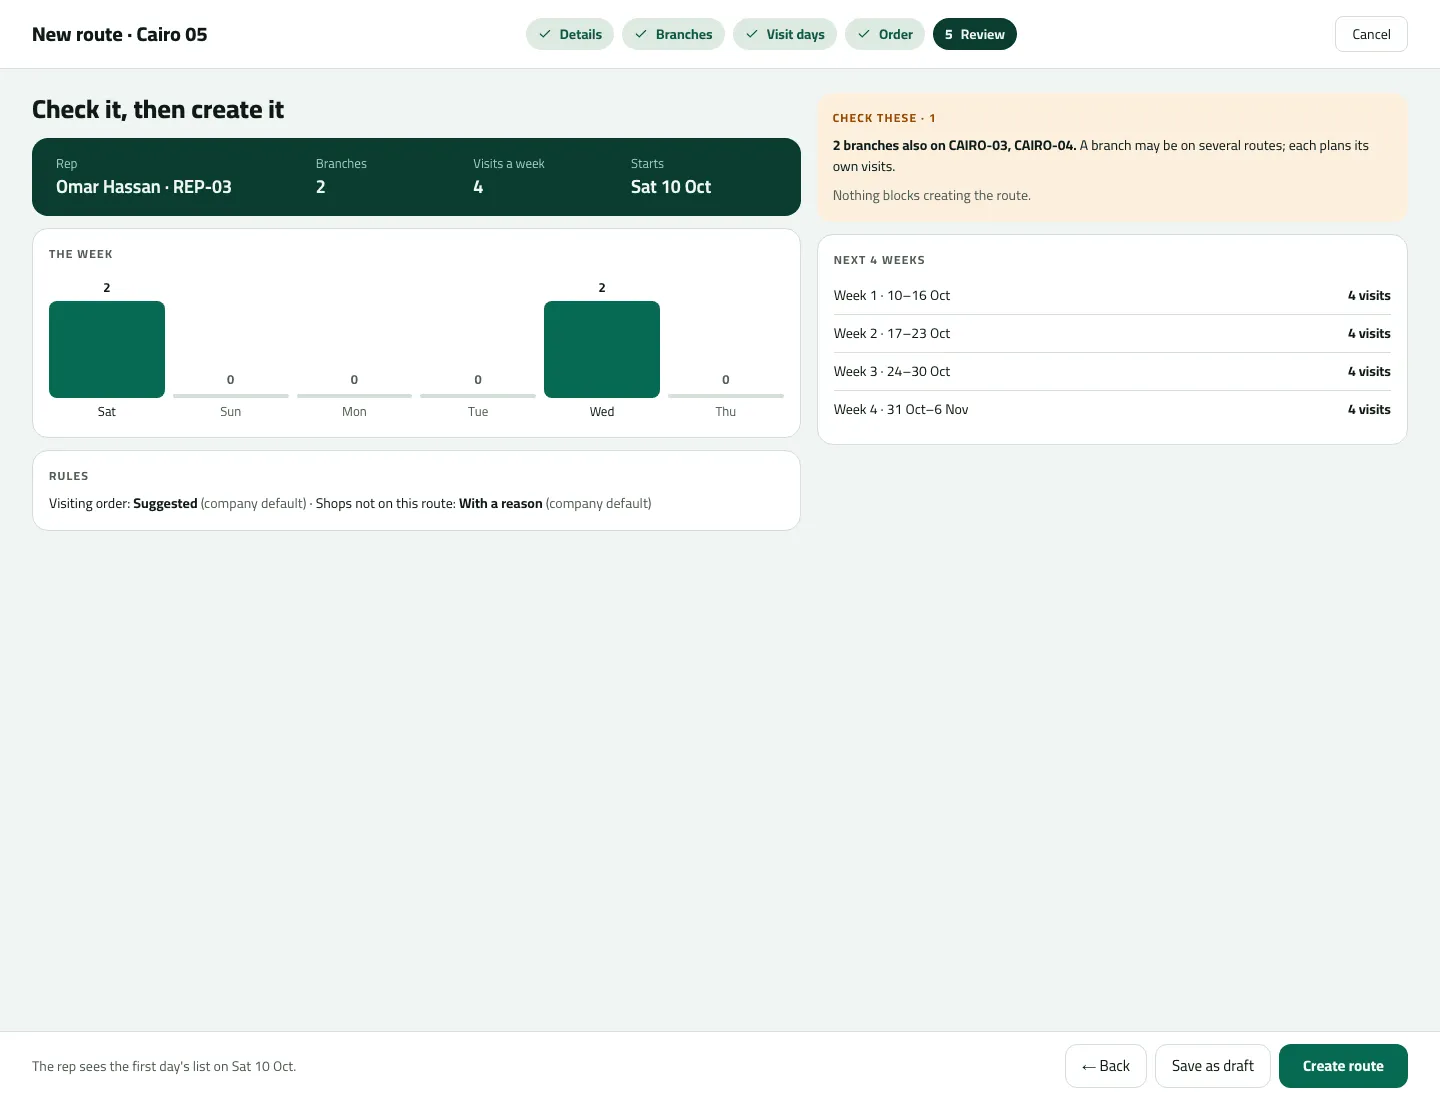Click the Thu day label

pyautogui.click(x=726, y=412)
